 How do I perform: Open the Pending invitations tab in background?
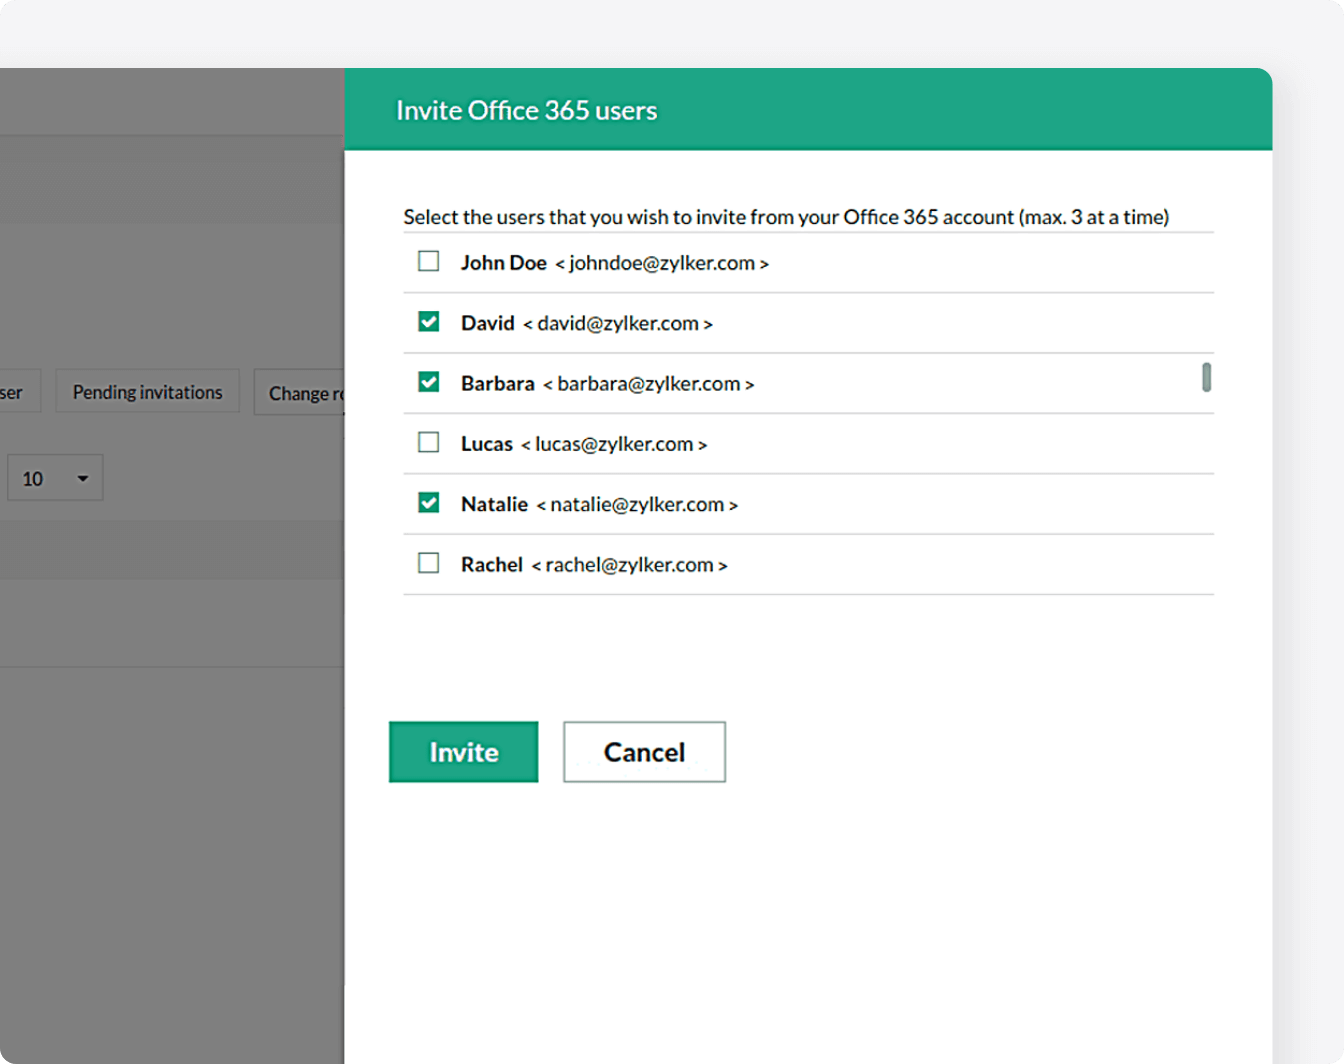(147, 392)
